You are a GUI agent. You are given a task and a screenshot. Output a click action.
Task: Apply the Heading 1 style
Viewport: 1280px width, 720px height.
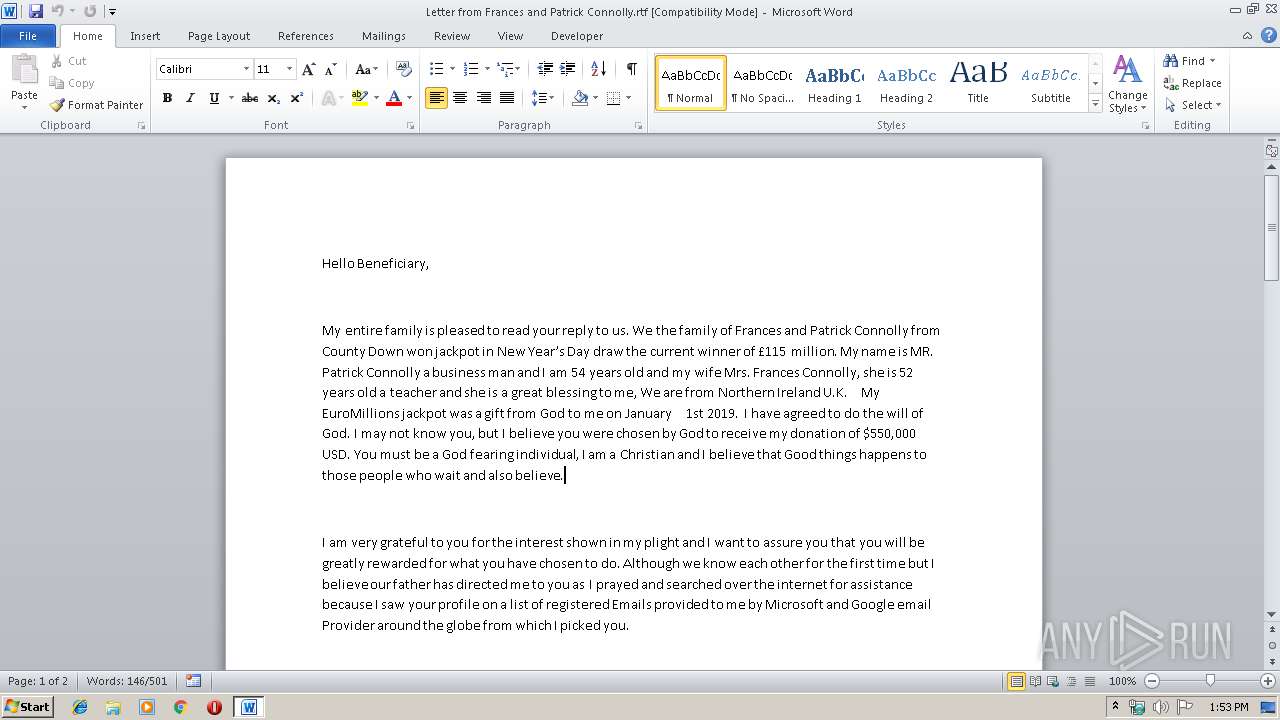click(x=834, y=83)
